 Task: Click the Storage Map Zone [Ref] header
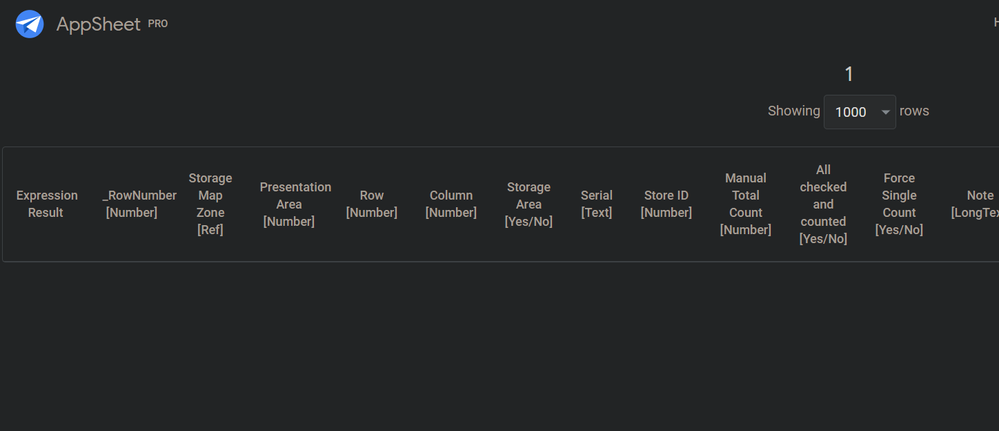(x=210, y=204)
